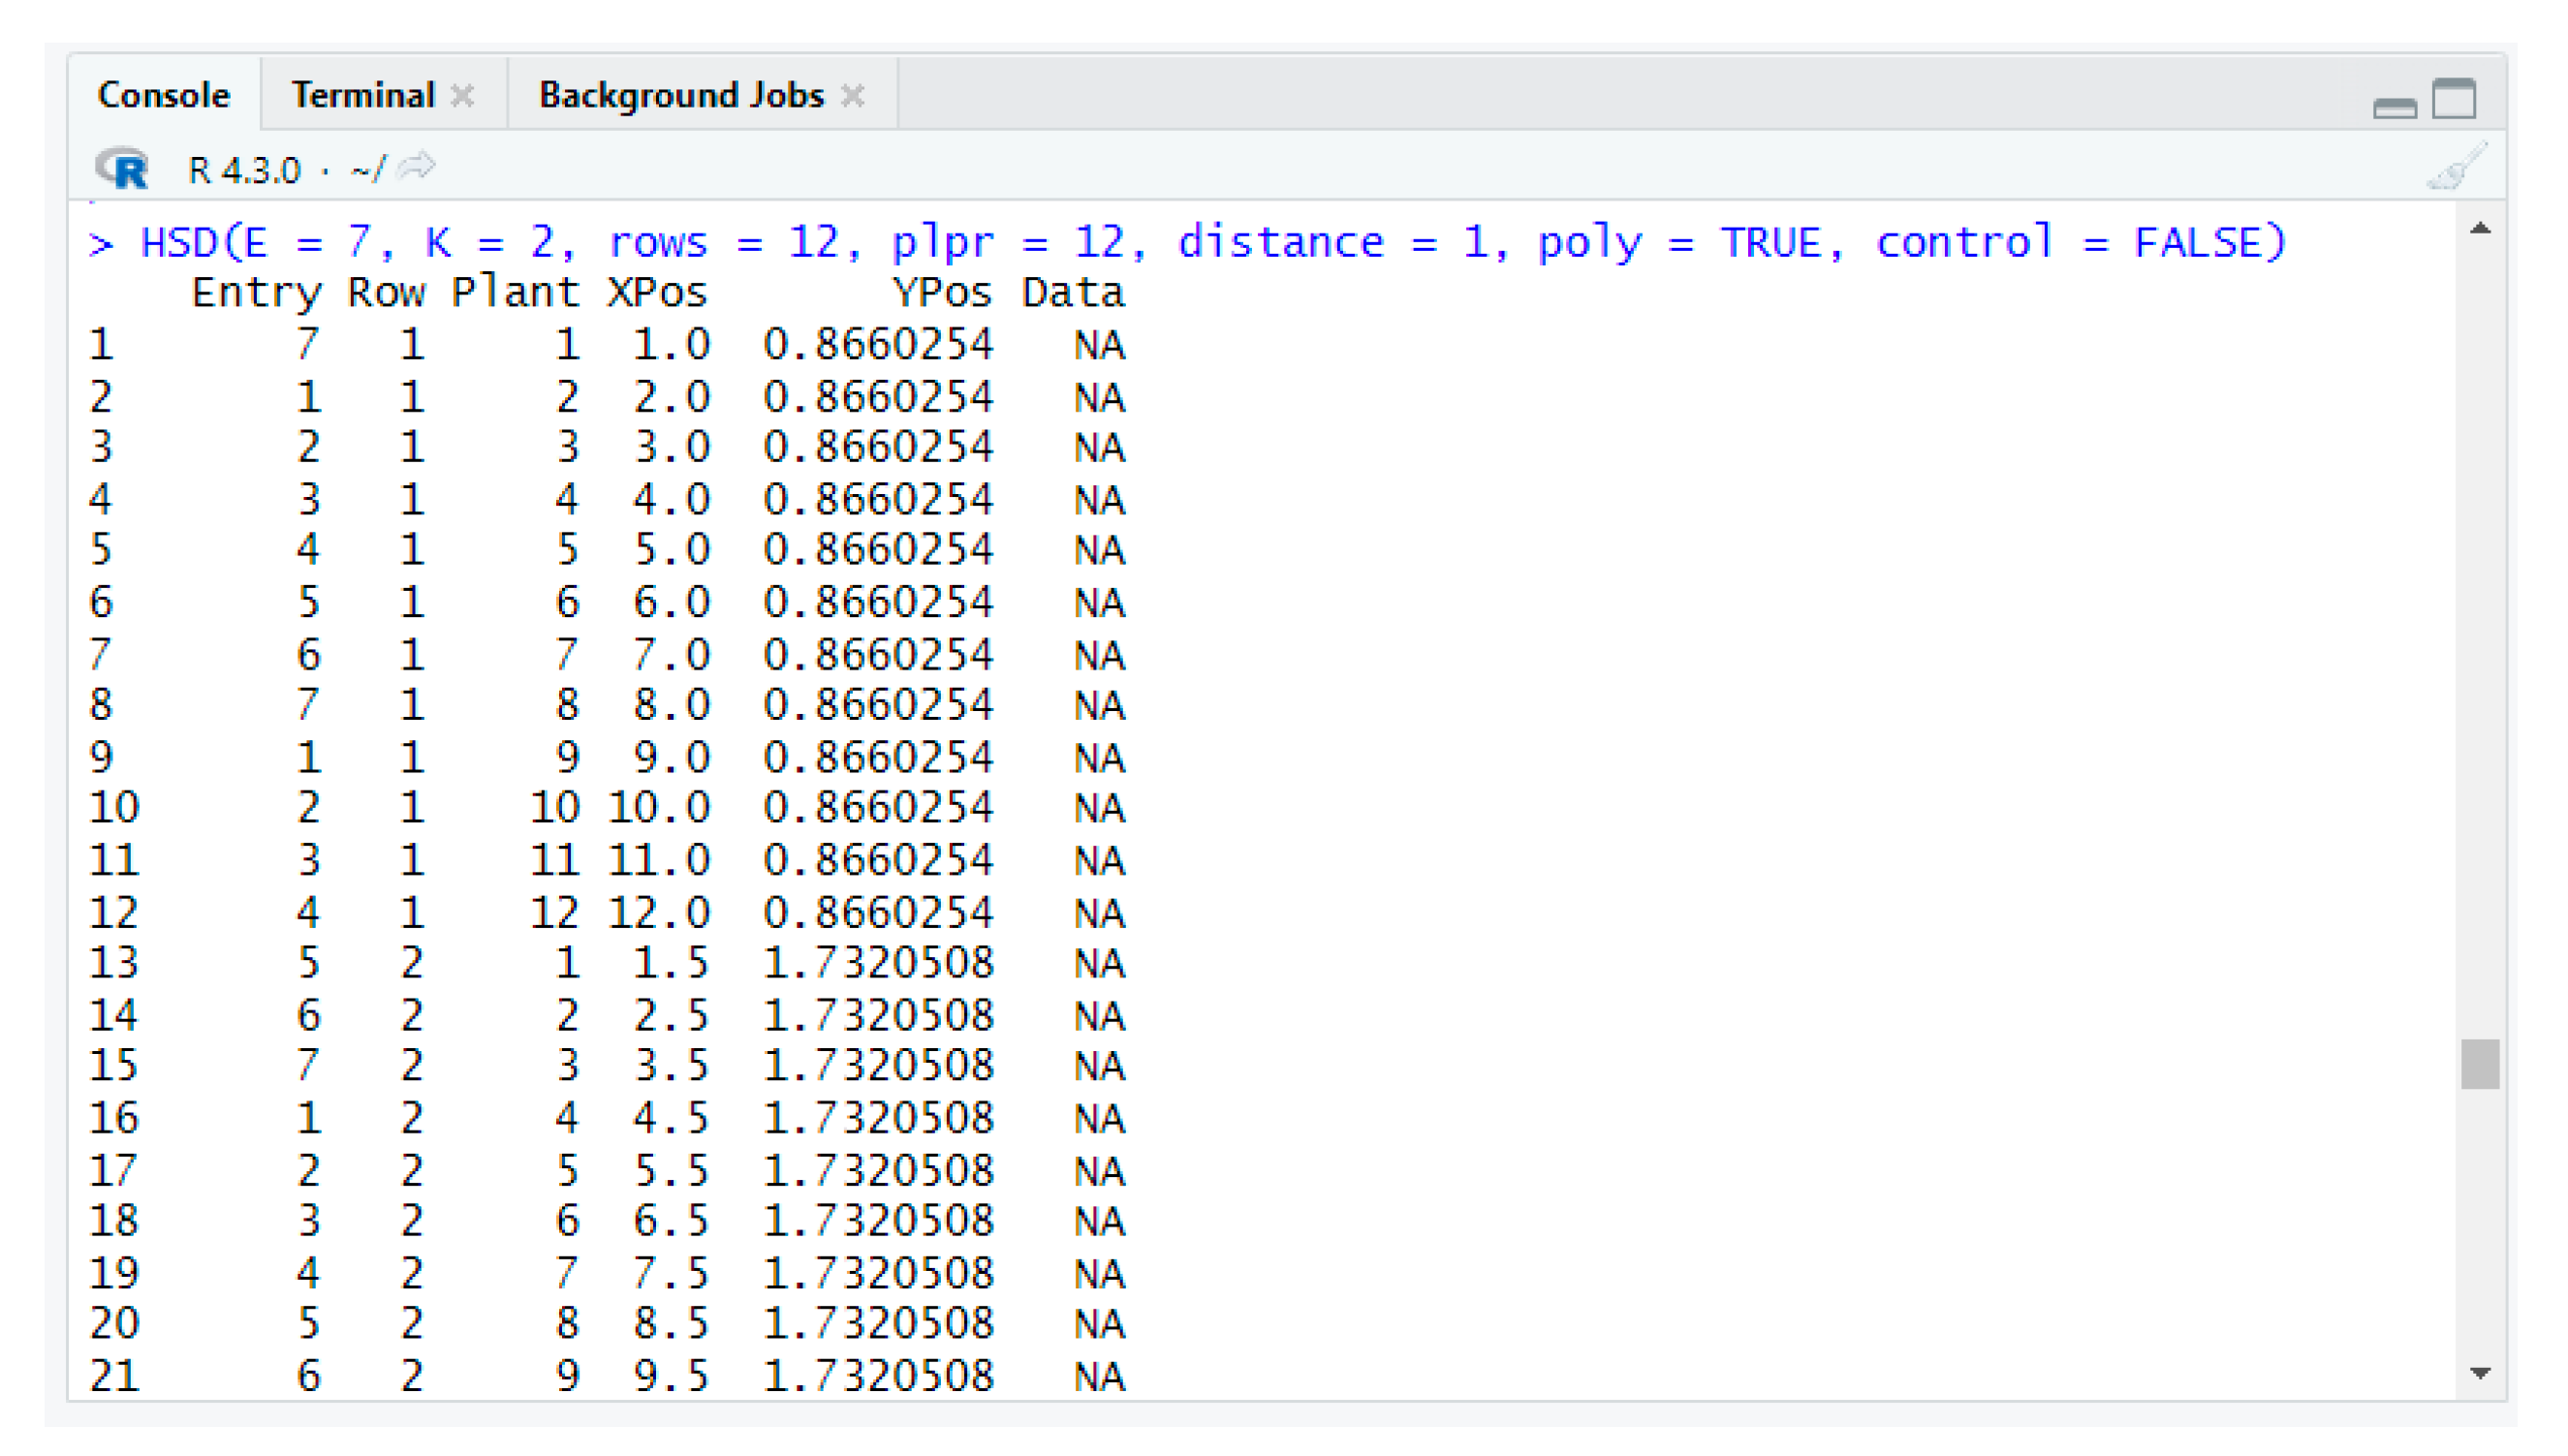Close the Background Jobs tab
Screen dimensions: 2568x1456
coord(852,96)
